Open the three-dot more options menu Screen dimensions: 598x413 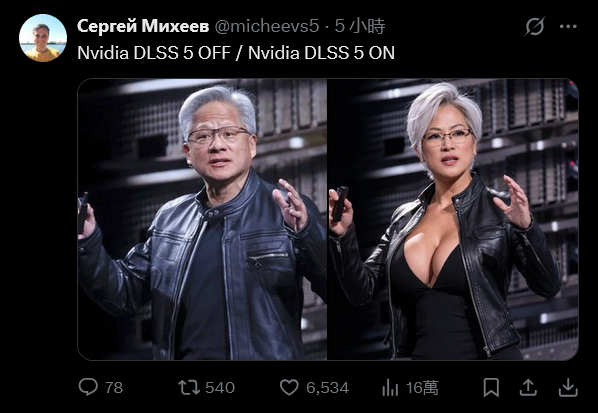[568, 26]
